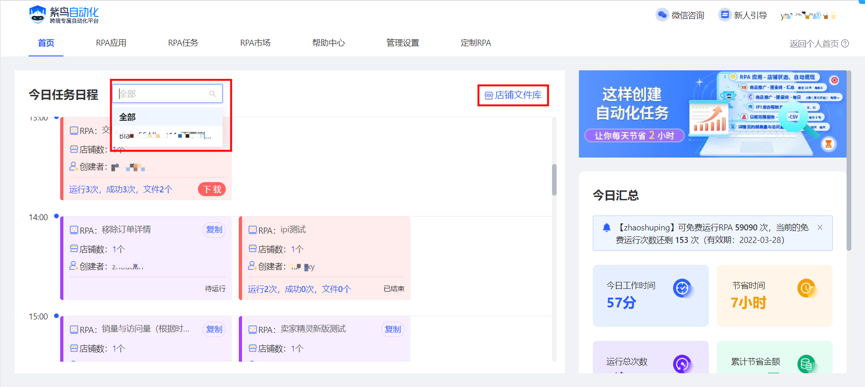
Task: Click 复制 on 卖家精灵新版测试 card
Action: (x=393, y=329)
